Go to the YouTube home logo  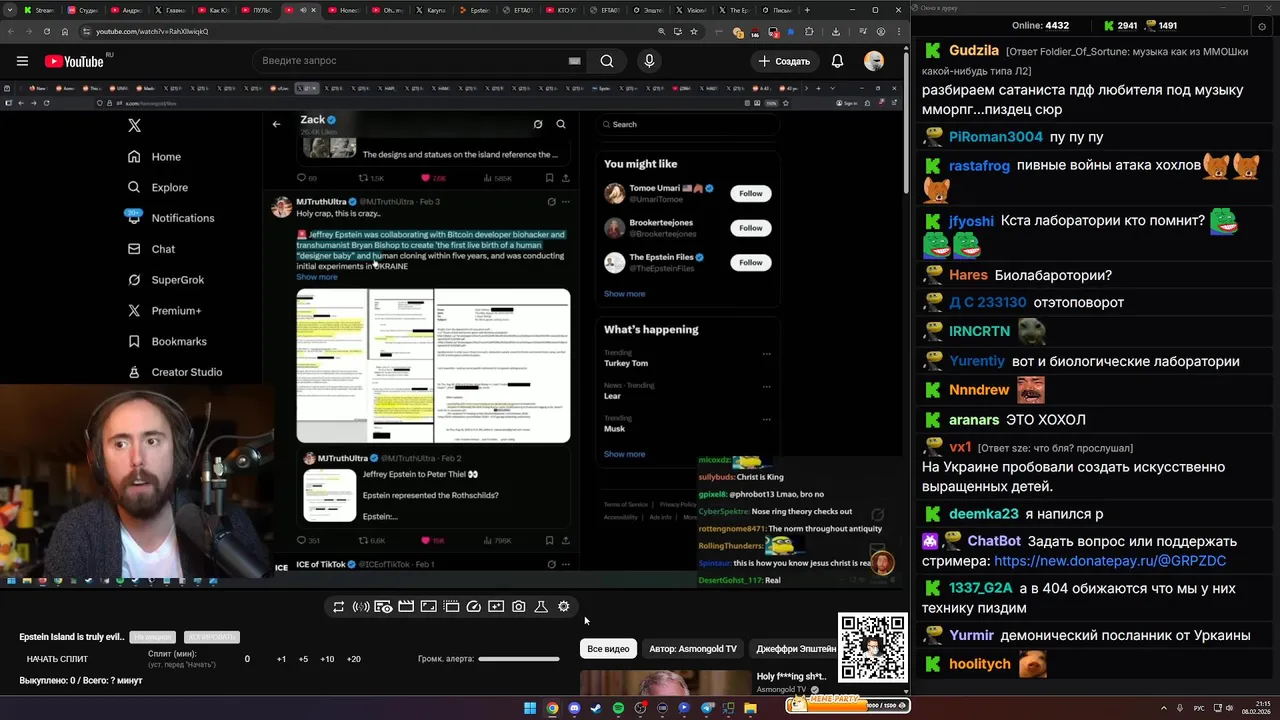click(75, 61)
